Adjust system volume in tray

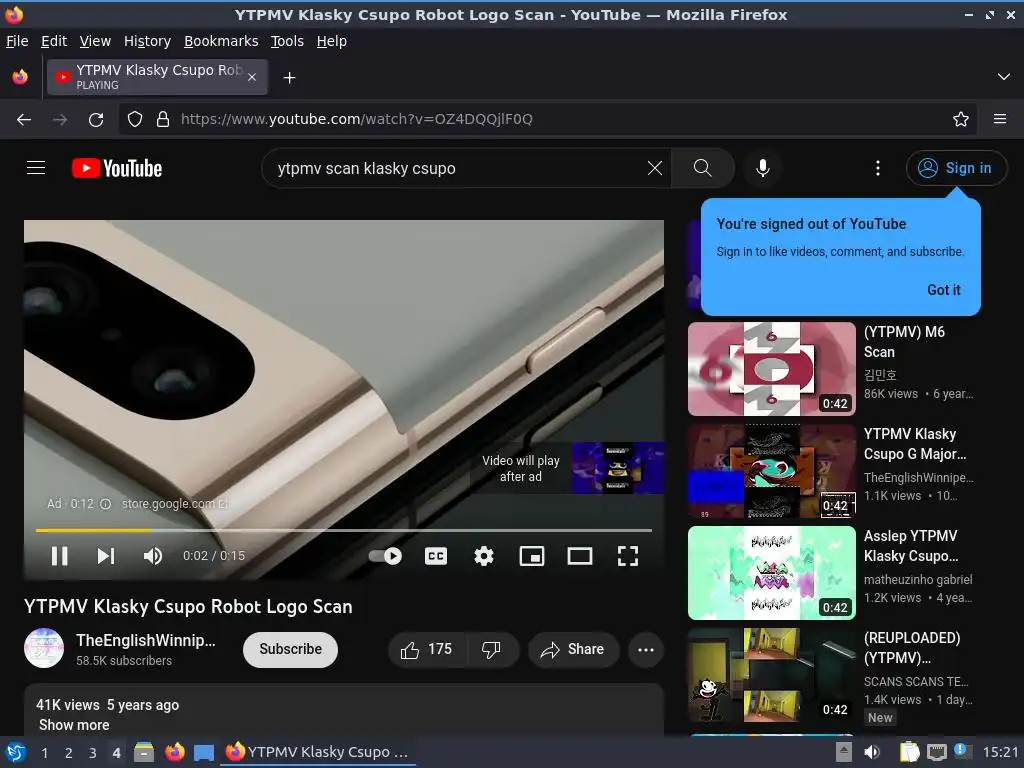(x=872, y=752)
